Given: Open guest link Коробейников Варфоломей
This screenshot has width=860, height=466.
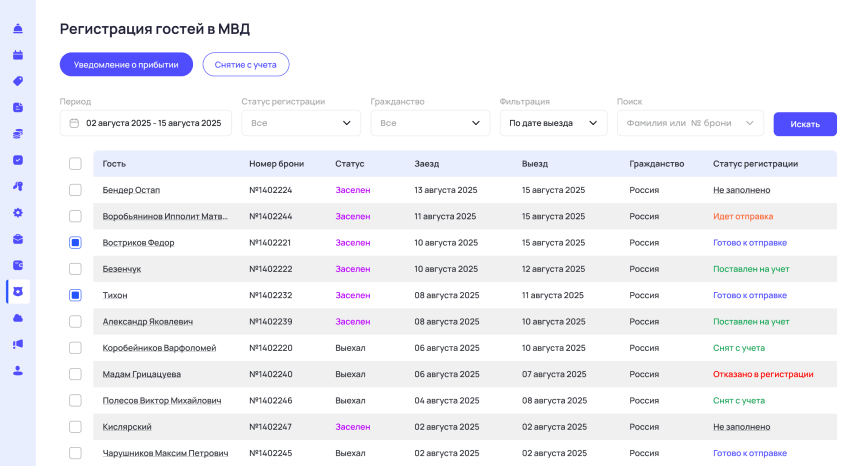Looking at the screenshot, I should pos(159,348).
